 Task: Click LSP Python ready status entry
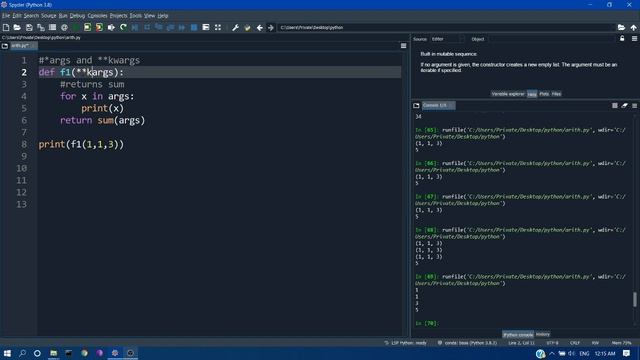[x=405, y=343]
